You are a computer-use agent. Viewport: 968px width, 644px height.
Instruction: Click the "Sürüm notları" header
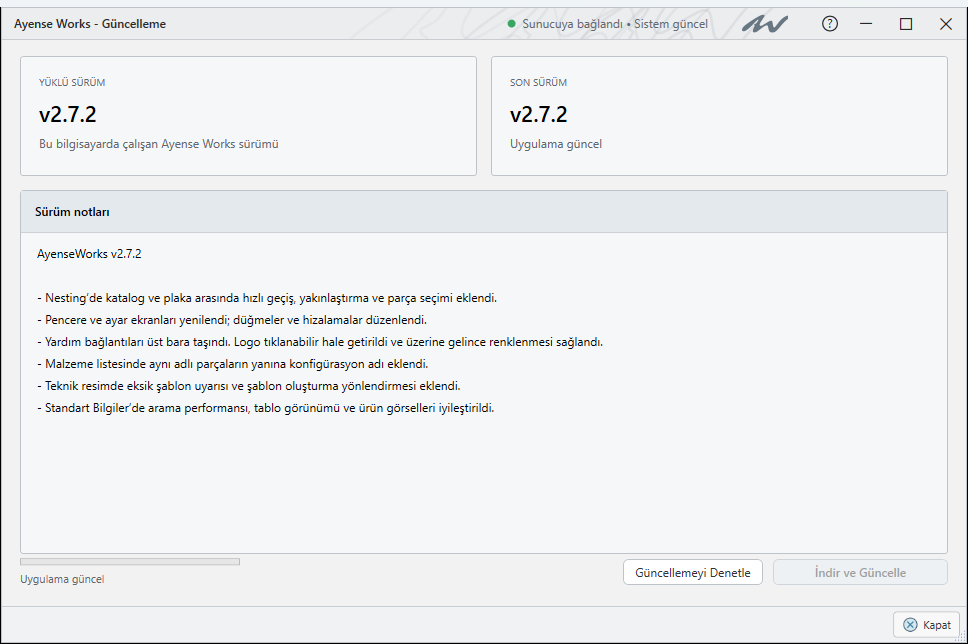(72, 212)
